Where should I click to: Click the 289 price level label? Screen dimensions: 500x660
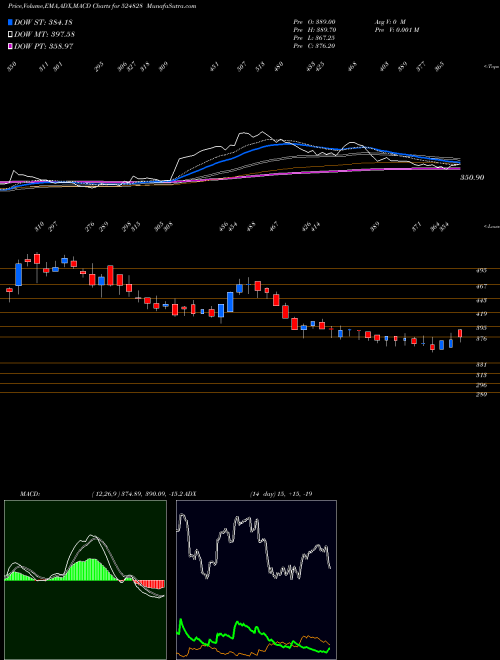click(482, 395)
